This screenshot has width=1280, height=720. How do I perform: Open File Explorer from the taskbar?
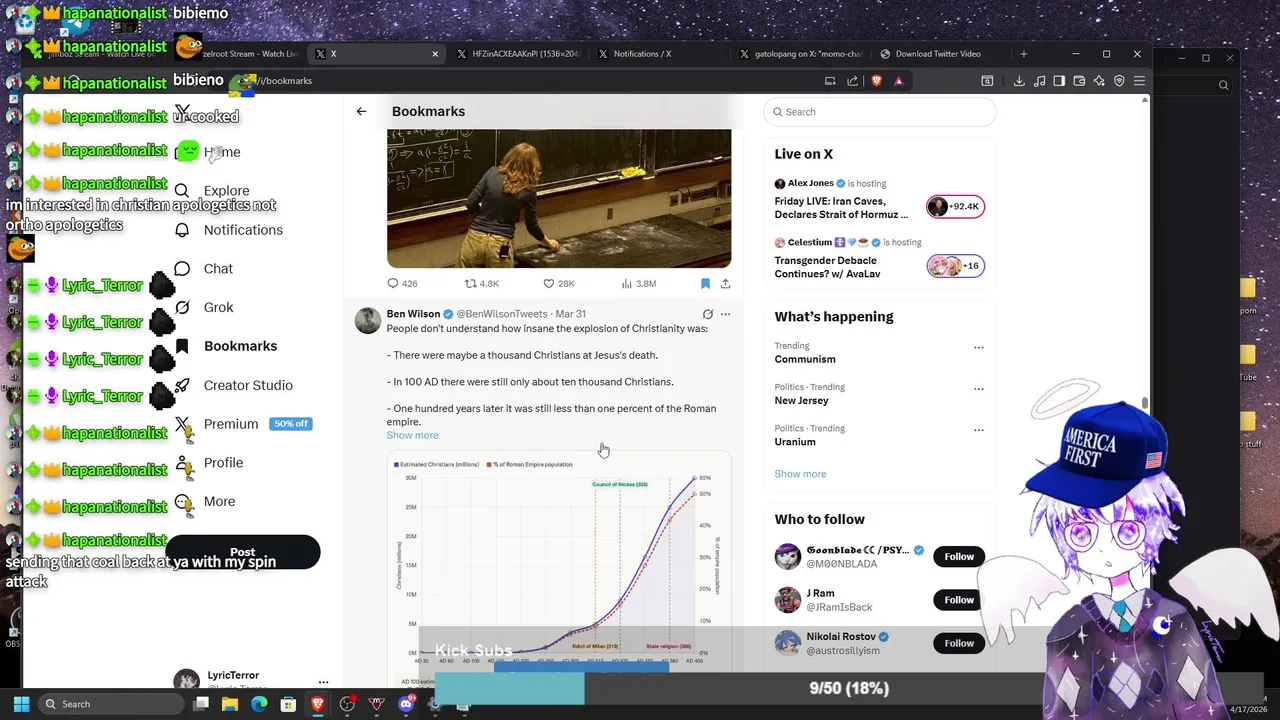230,704
